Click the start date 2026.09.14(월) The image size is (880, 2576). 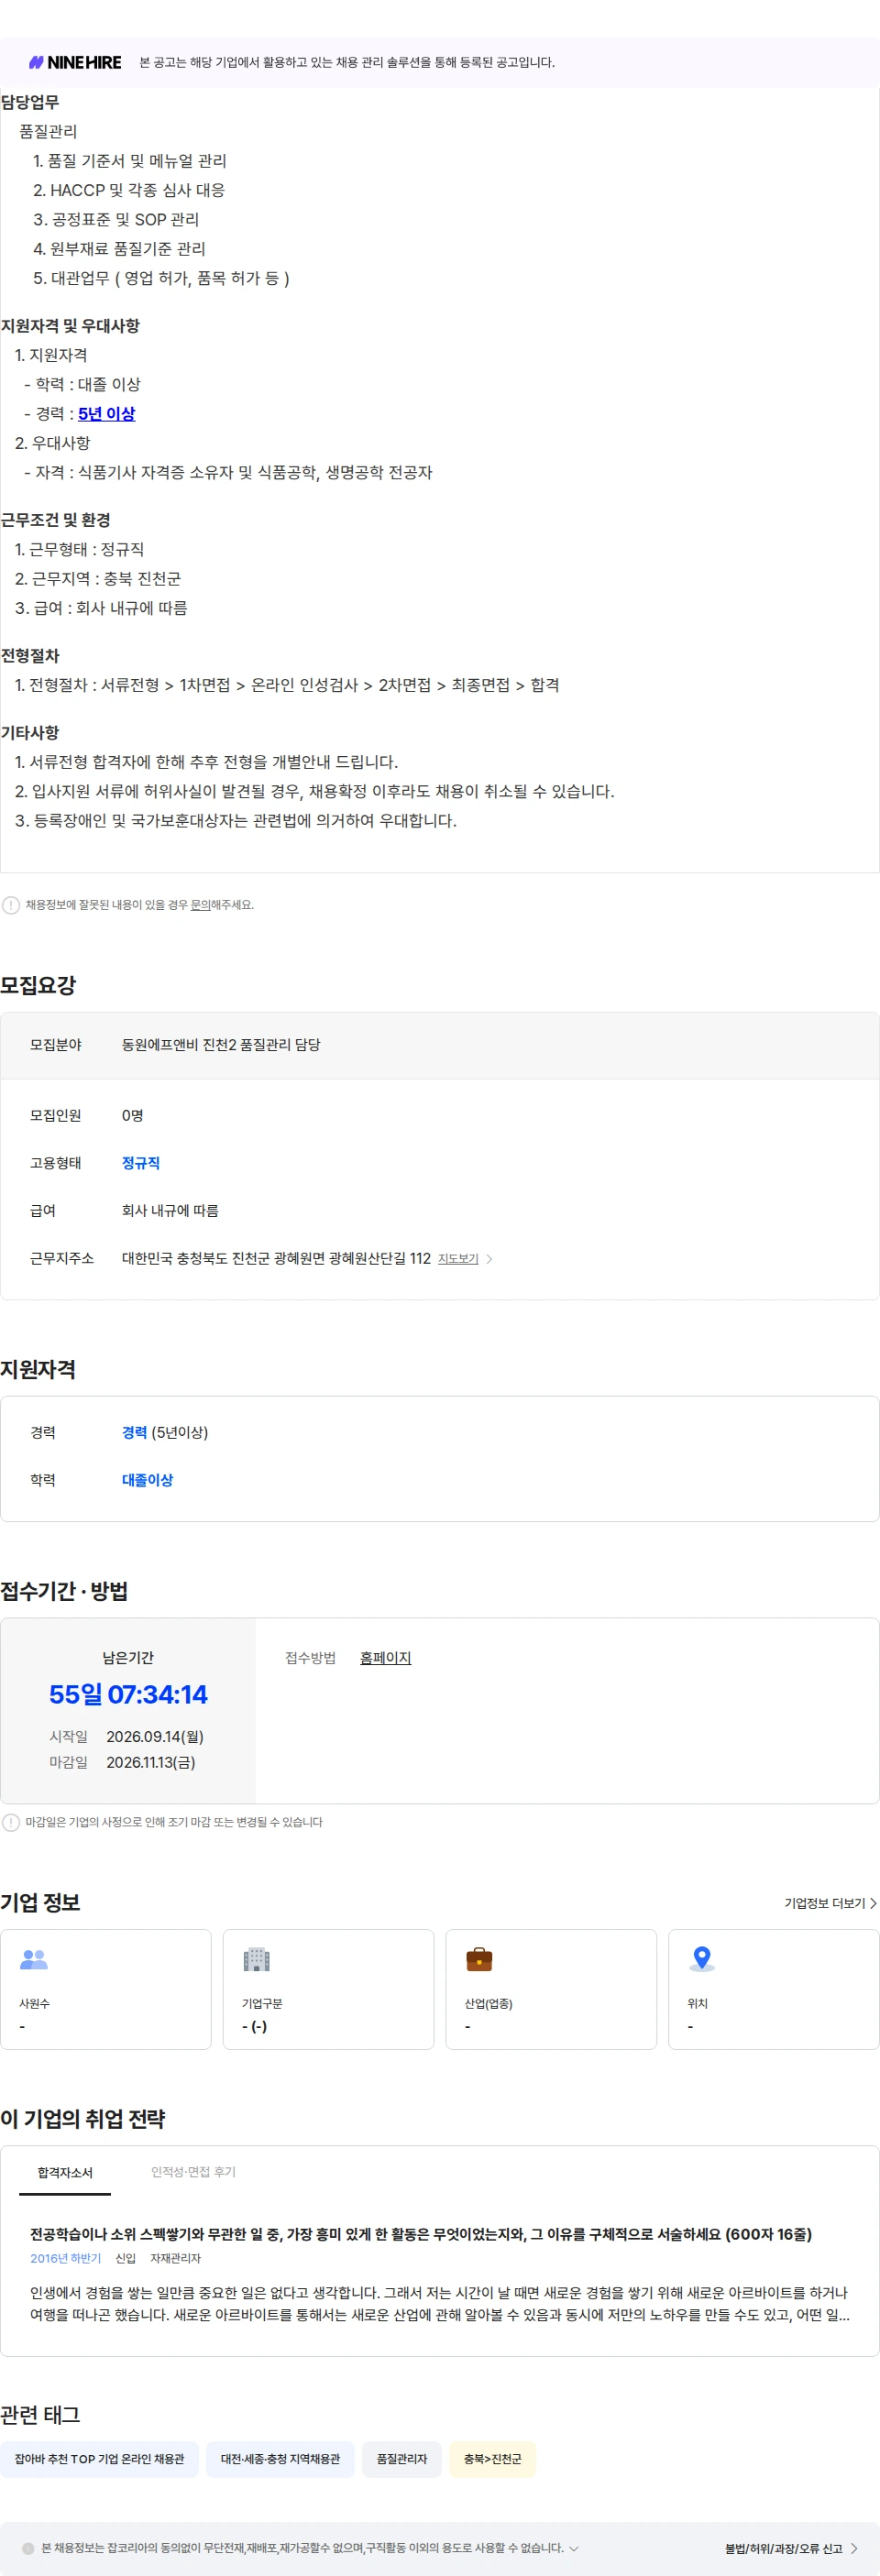[155, 1736]
